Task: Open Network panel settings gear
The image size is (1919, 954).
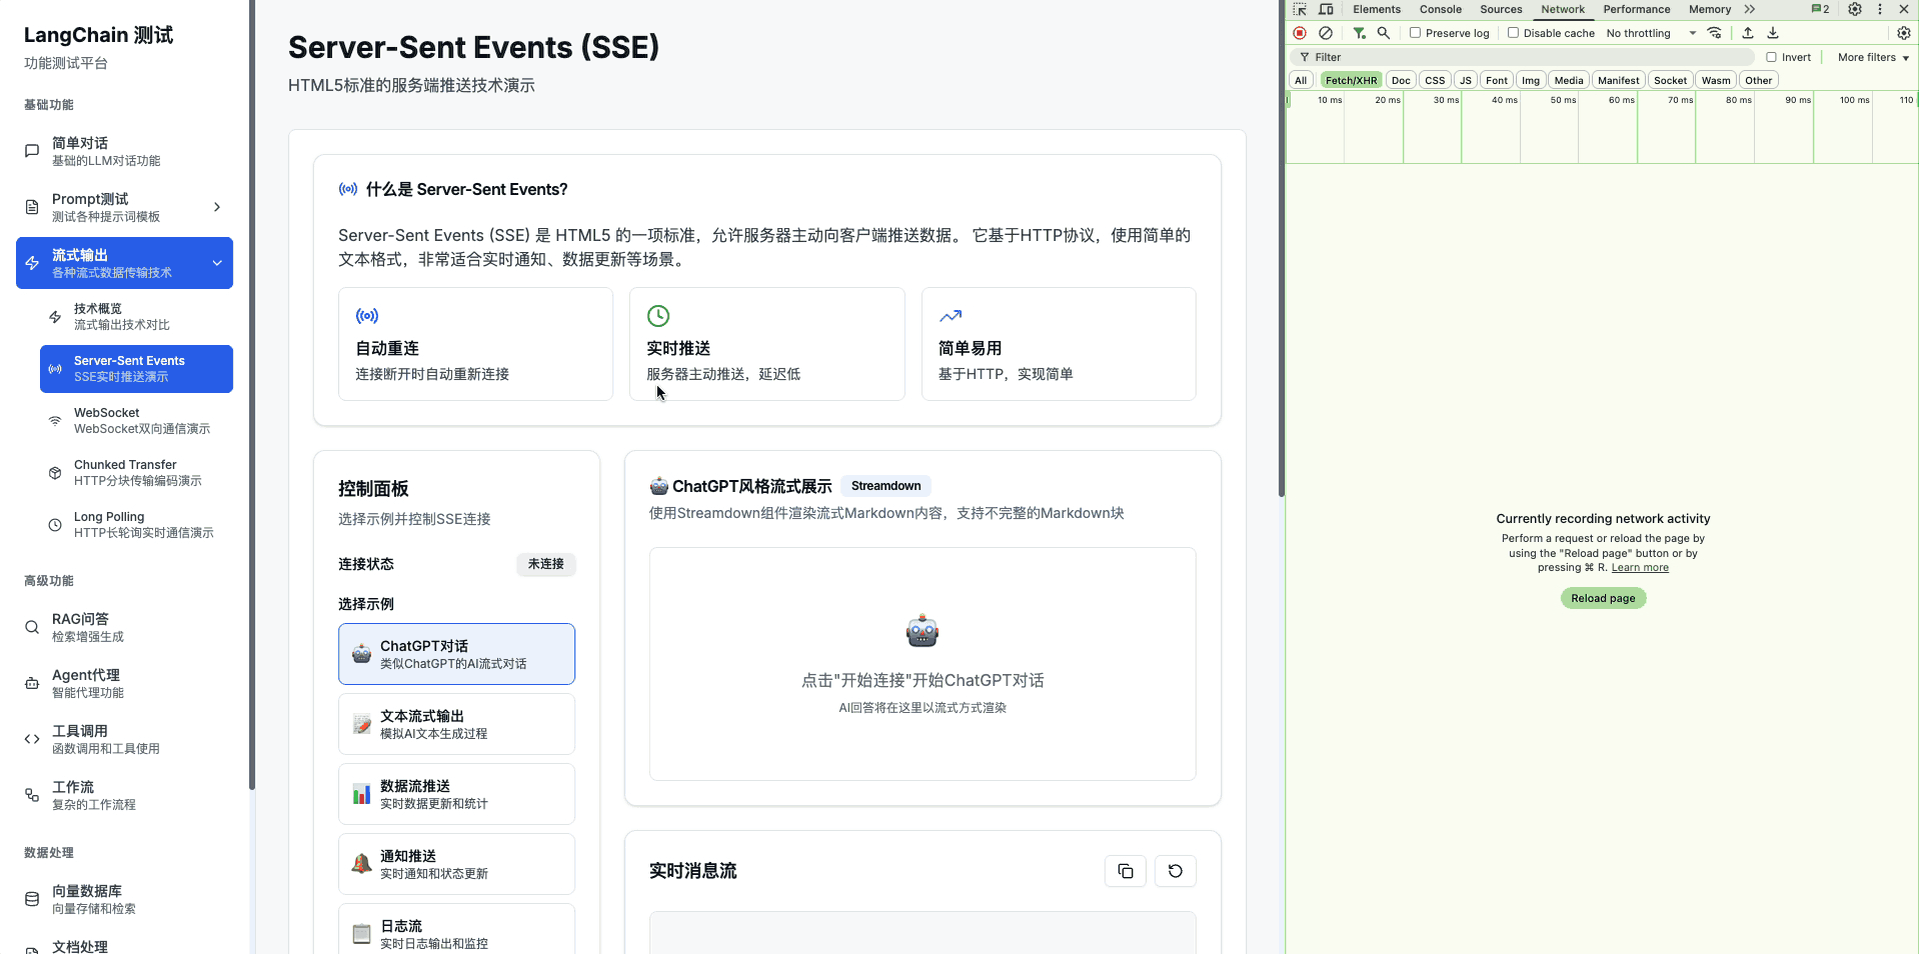Action: [x=1904, y=33]
